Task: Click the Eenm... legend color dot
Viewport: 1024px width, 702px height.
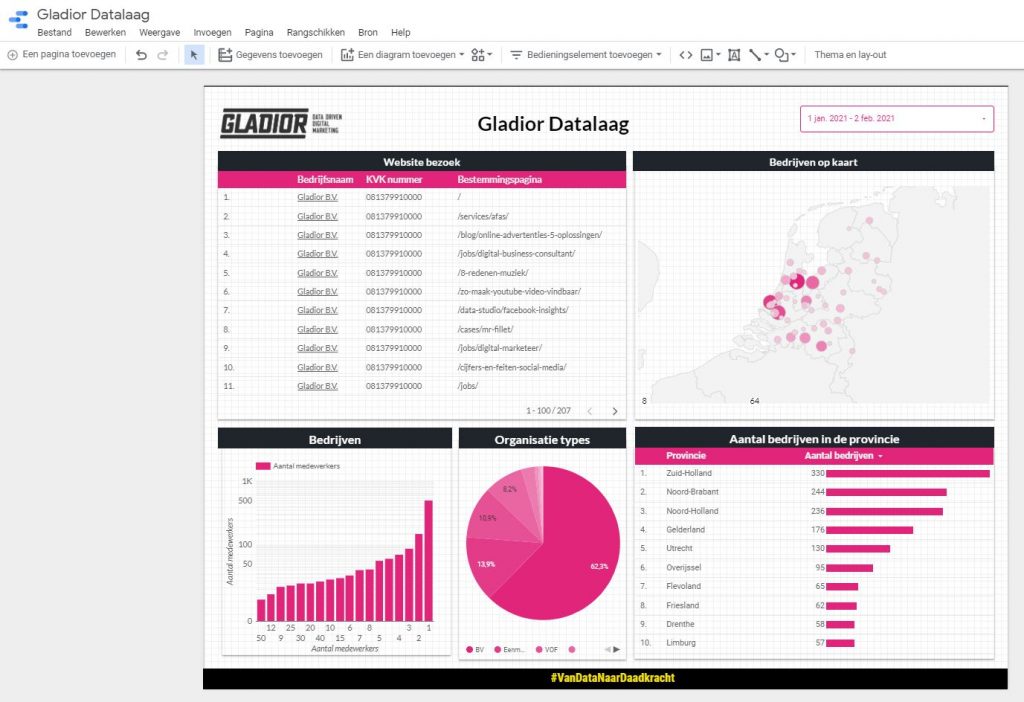Action: point(498,650)
